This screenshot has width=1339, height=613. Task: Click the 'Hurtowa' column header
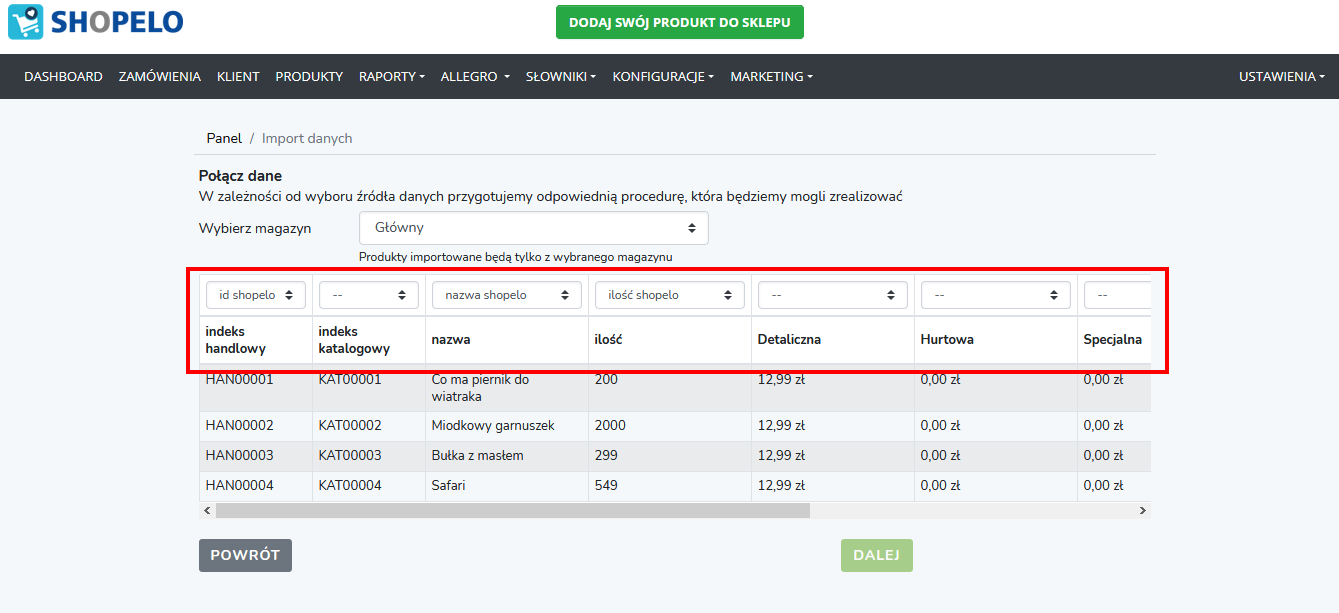pos(996,340)
